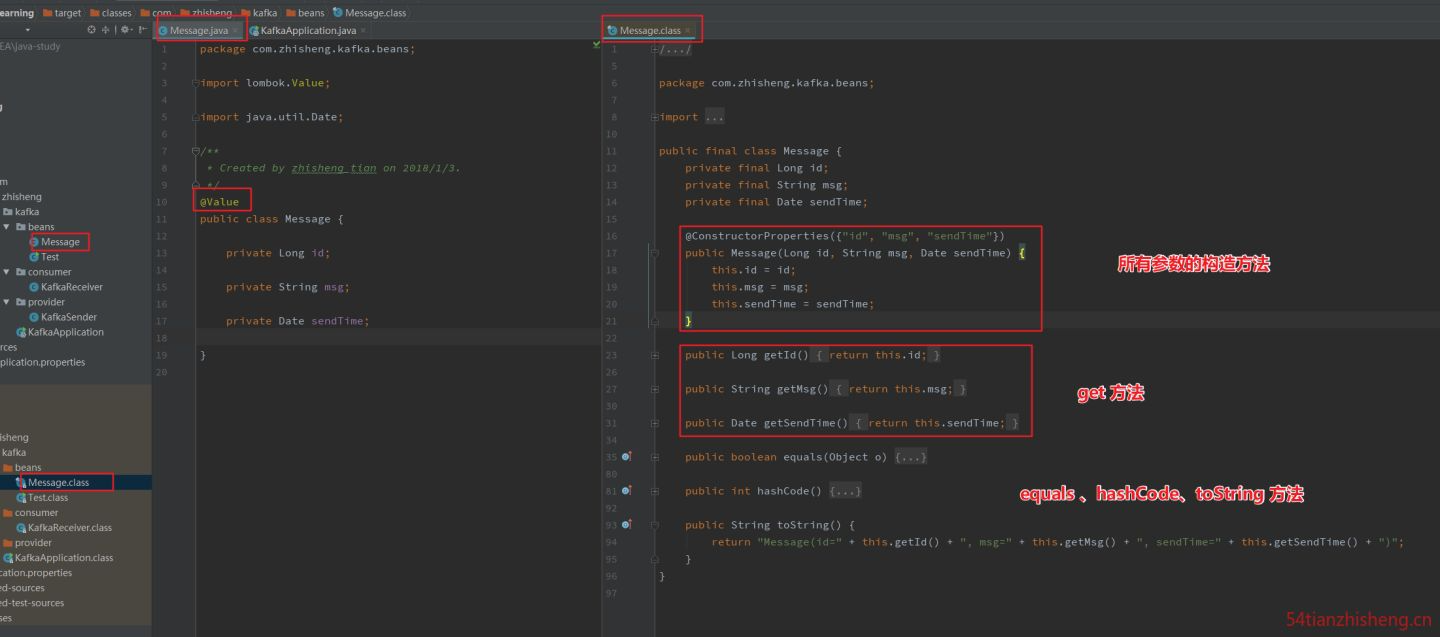The height and width of the screenshot is (637, 1440).
Task: Click the toString return statement line
Action: 1057,542
